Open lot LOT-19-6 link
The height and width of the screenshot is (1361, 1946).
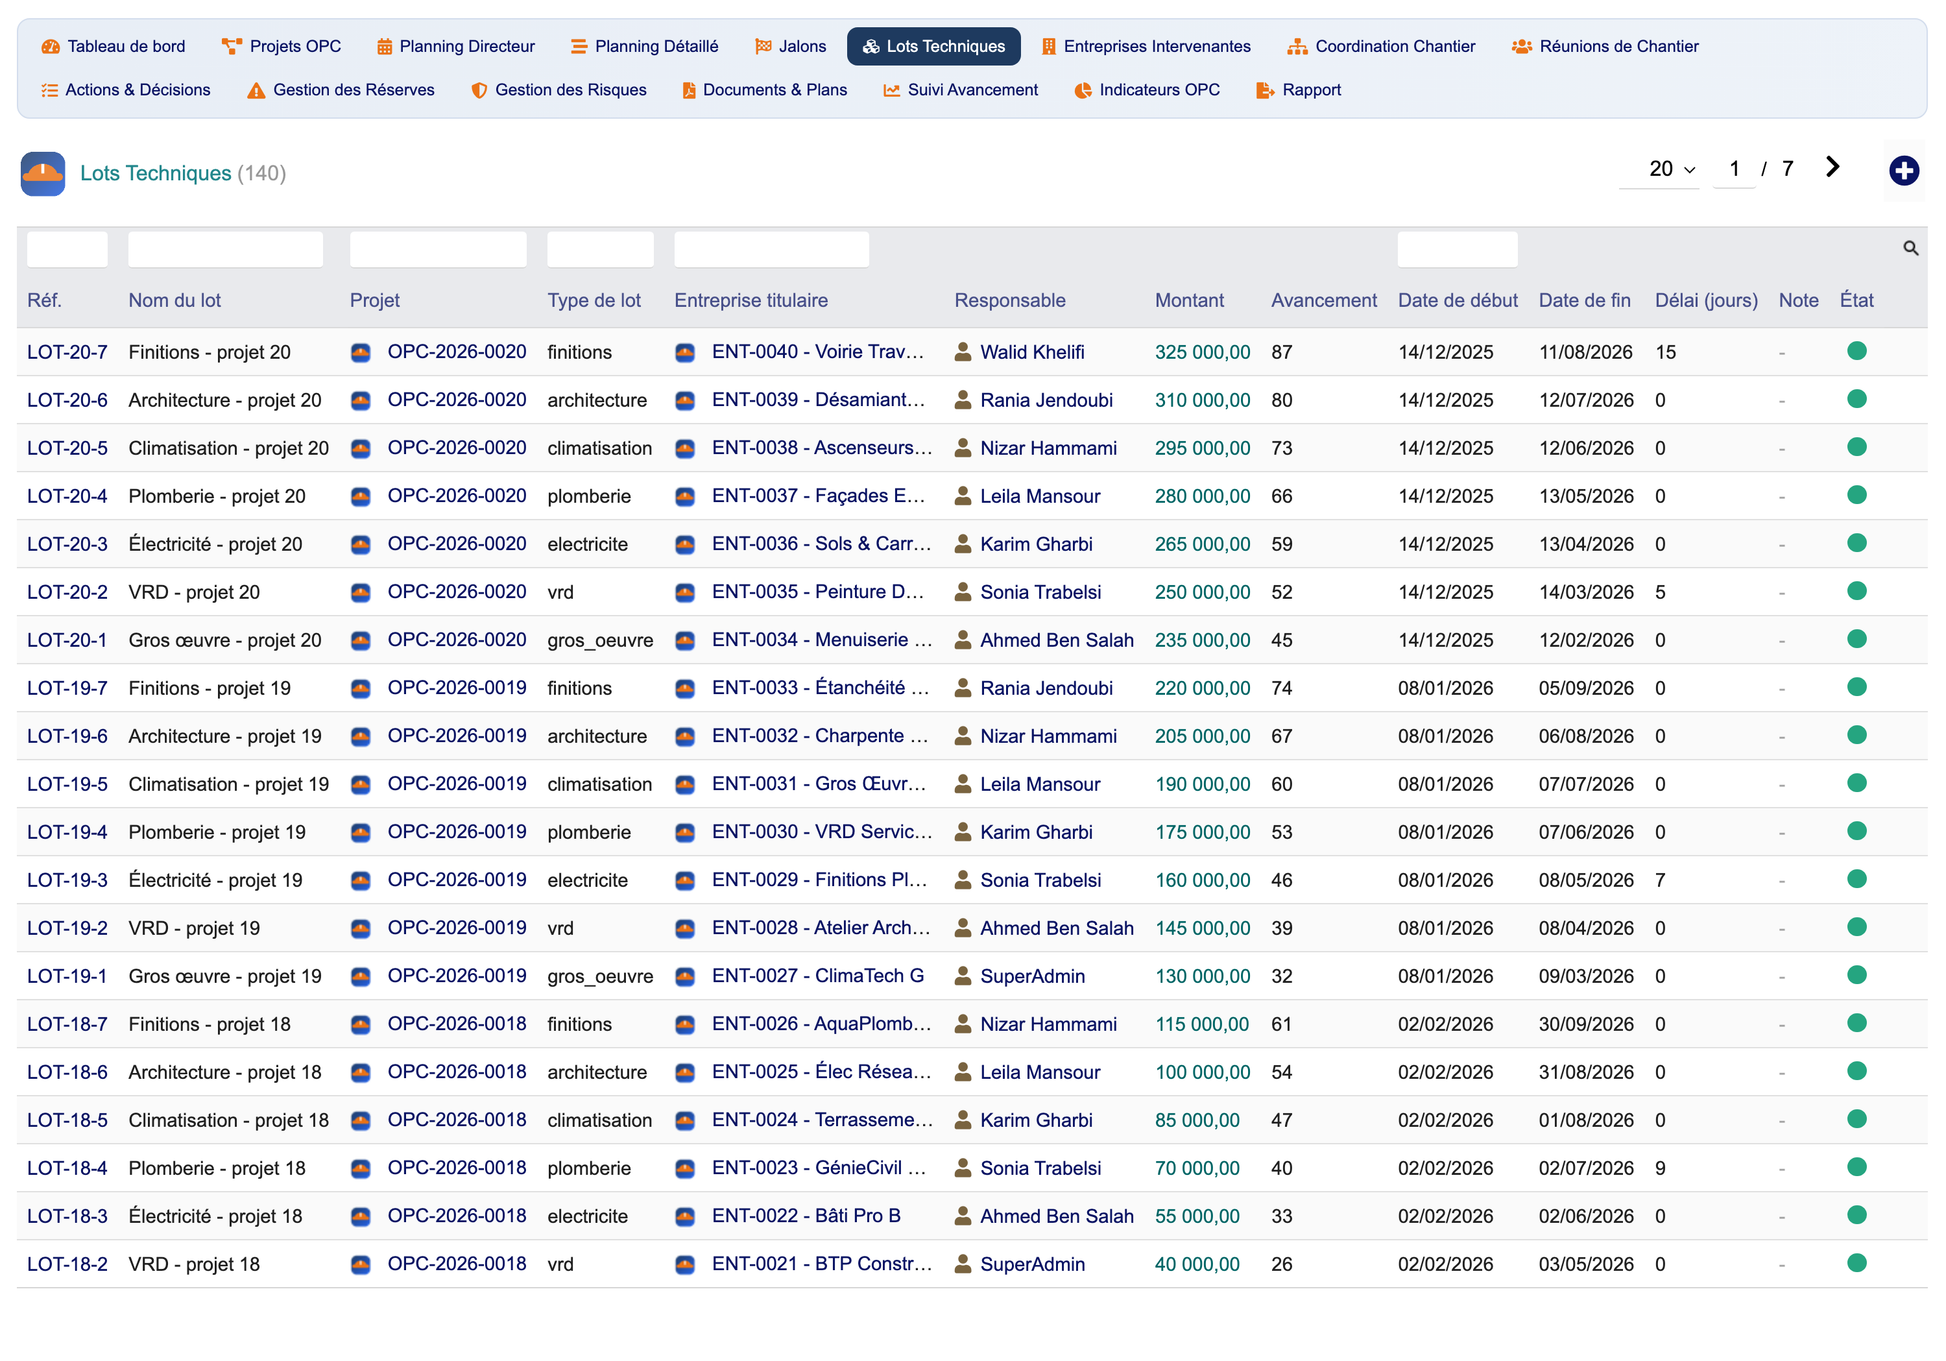coord(67,736)
